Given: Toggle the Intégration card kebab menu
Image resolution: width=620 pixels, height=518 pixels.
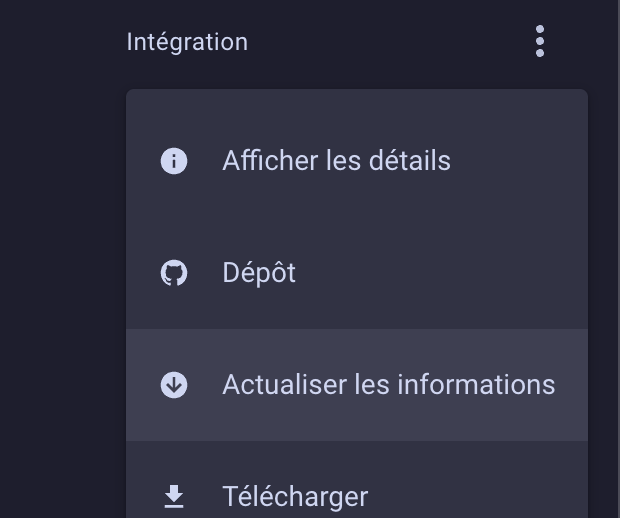Looking at the screenshot, I should coord(540,41).
